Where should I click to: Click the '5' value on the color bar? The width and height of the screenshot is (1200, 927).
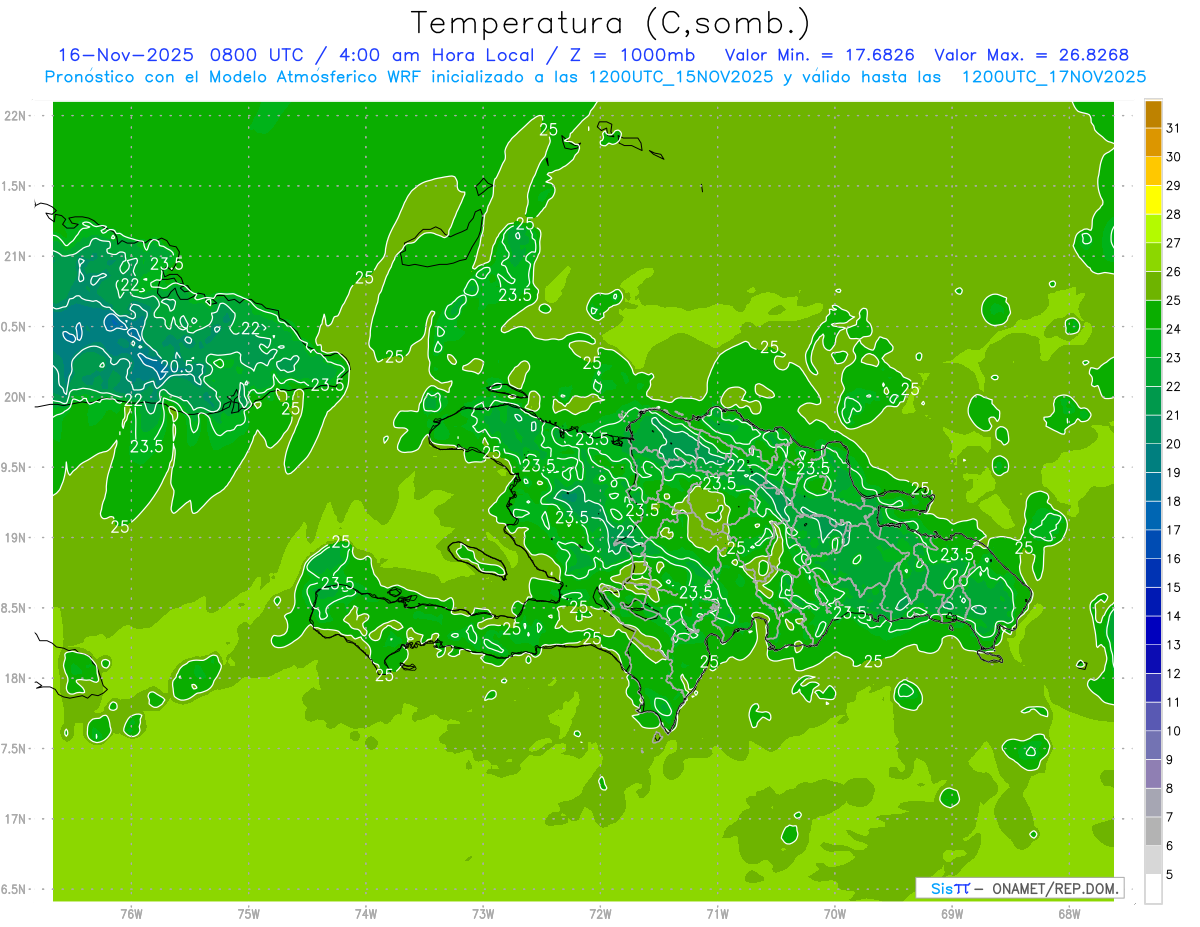point(1170,875)
